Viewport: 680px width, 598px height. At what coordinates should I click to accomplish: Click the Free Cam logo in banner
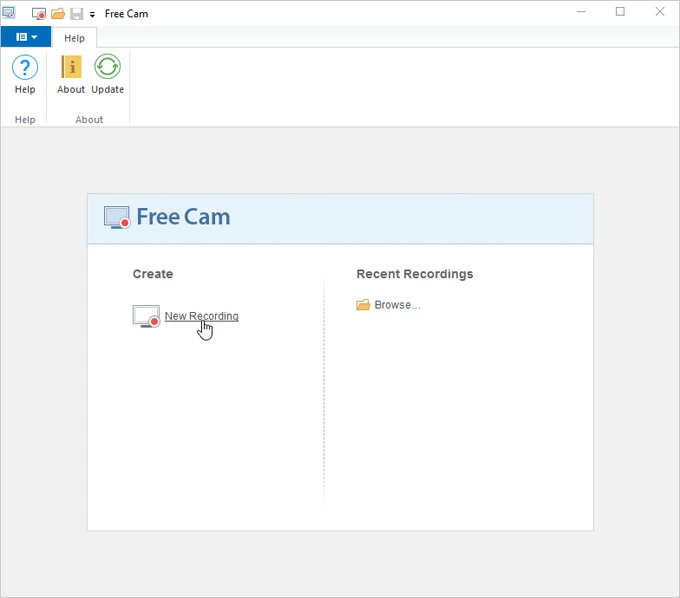(x=167, y=217)
